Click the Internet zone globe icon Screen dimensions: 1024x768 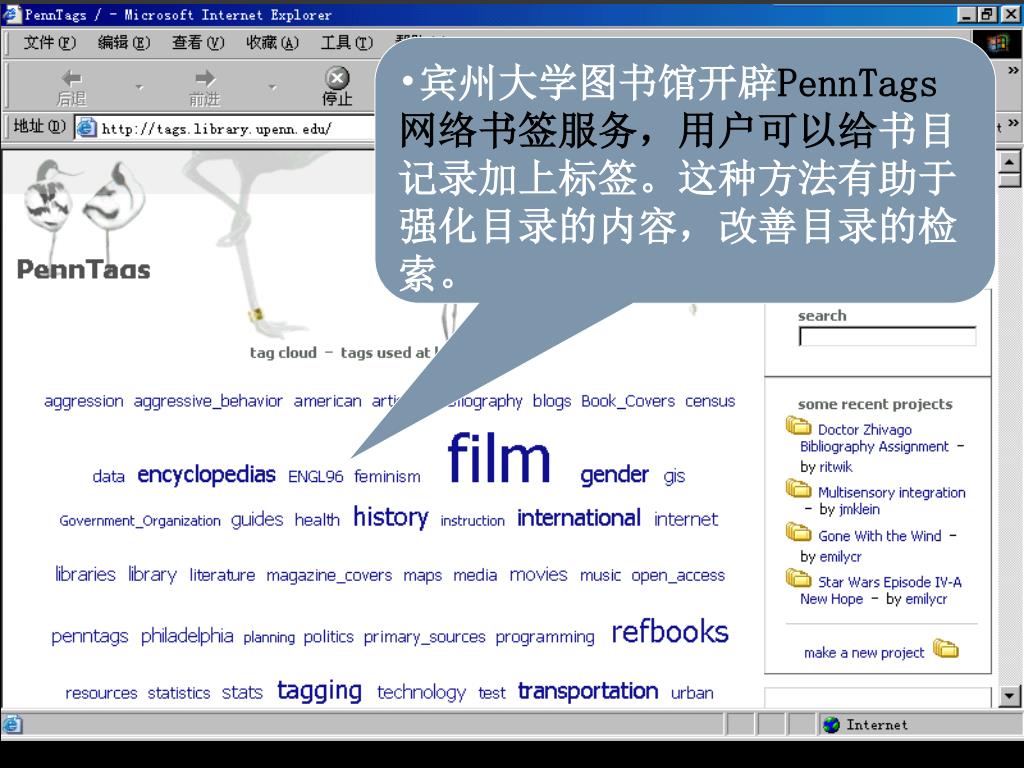(x=831, y=724)
